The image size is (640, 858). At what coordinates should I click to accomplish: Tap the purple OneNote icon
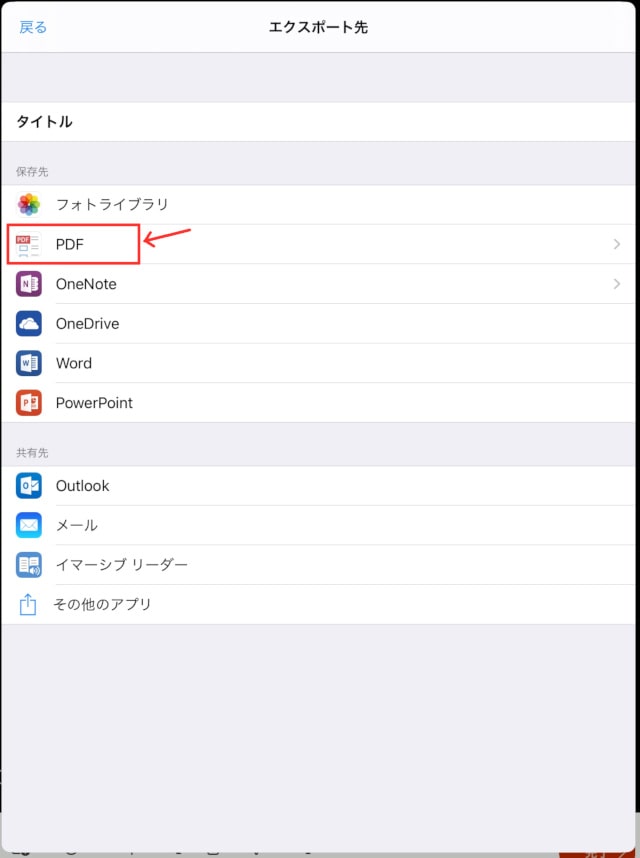pyautogui.click(x=28, y=284)
